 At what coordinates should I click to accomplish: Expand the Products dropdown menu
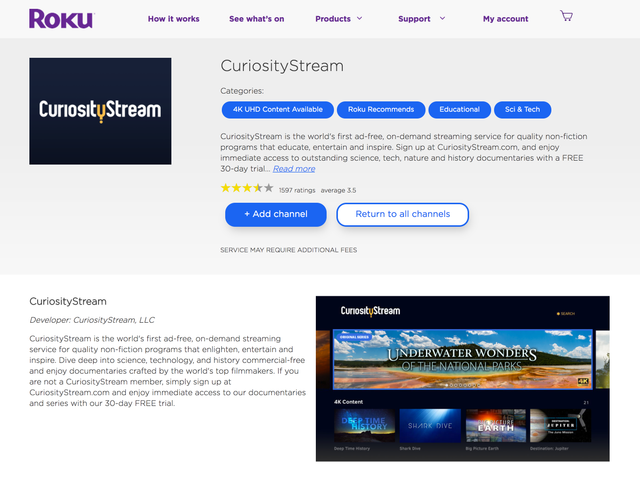pos(339,19)
